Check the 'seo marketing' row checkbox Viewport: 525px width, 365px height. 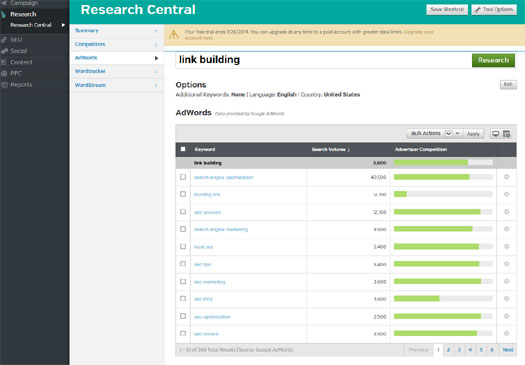click(183, 281)
